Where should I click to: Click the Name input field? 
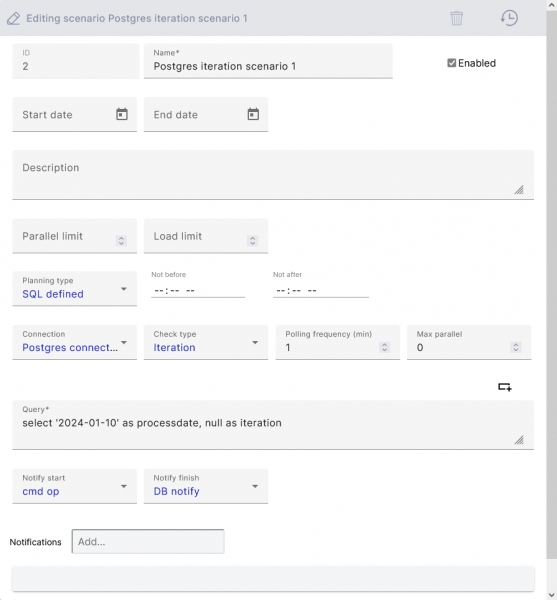(x=268, y=61)
